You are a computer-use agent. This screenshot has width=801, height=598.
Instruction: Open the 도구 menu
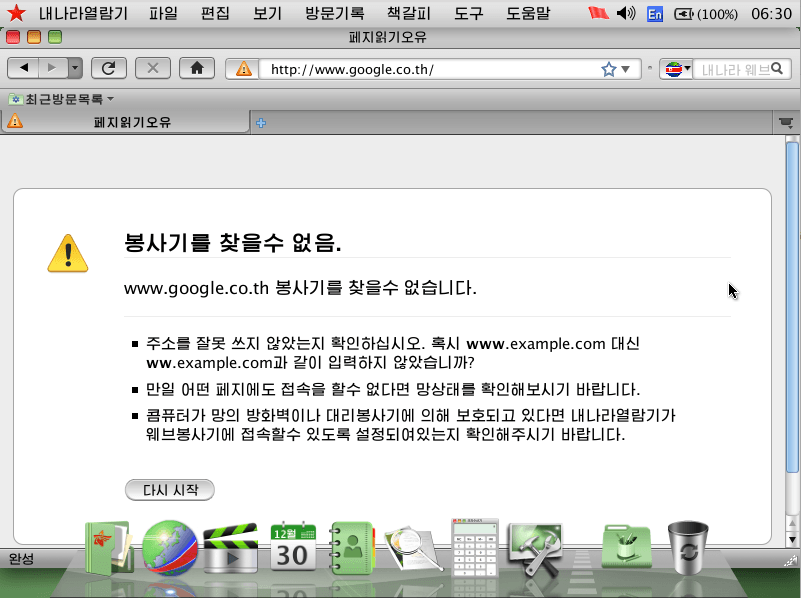(468, 13)
